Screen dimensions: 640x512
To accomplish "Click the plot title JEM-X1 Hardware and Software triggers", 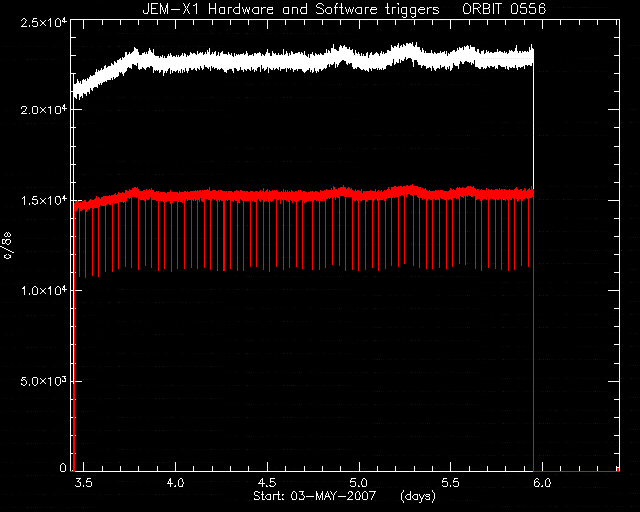I will pyautogui.click(x=291, y=9).
